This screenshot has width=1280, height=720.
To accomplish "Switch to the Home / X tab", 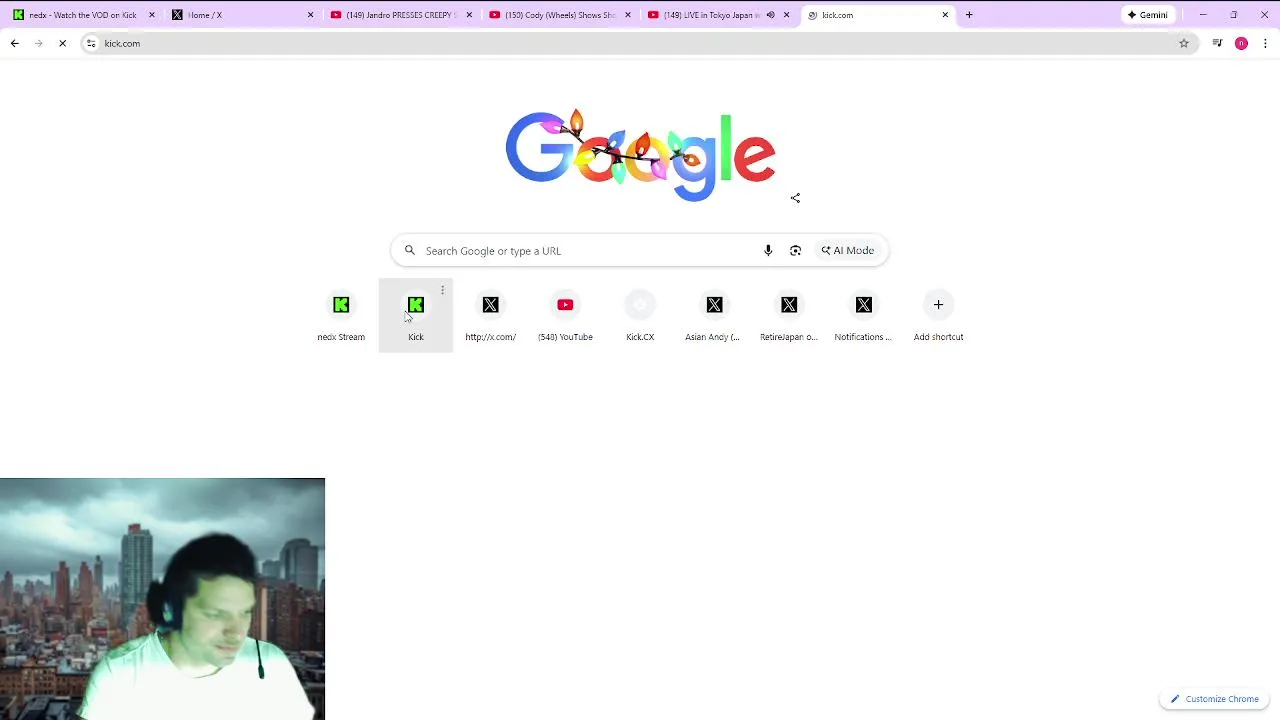I will tap(242, 15).
